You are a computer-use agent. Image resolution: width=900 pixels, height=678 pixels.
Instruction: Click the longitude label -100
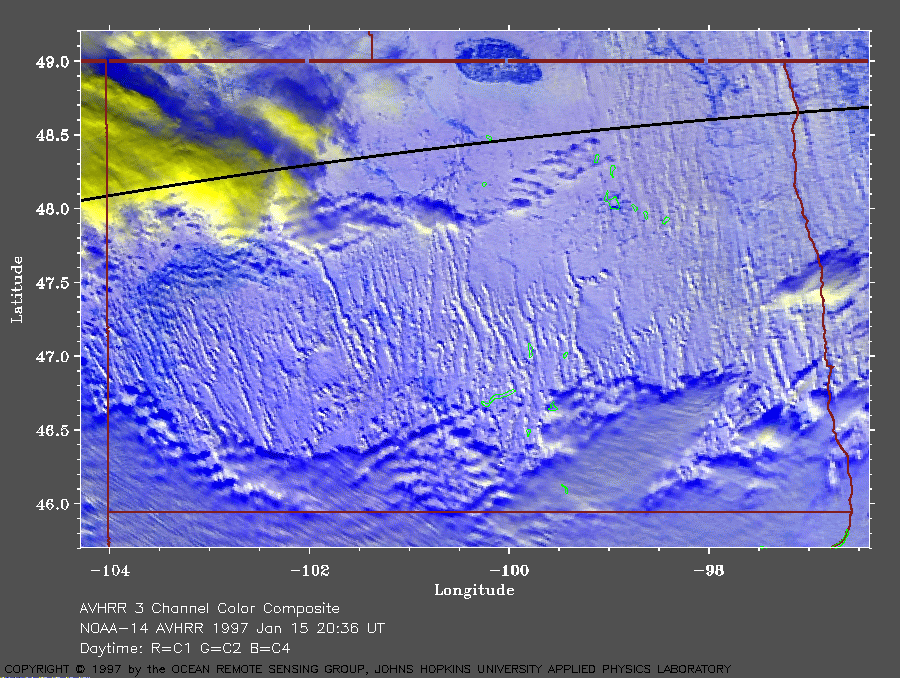509,570
